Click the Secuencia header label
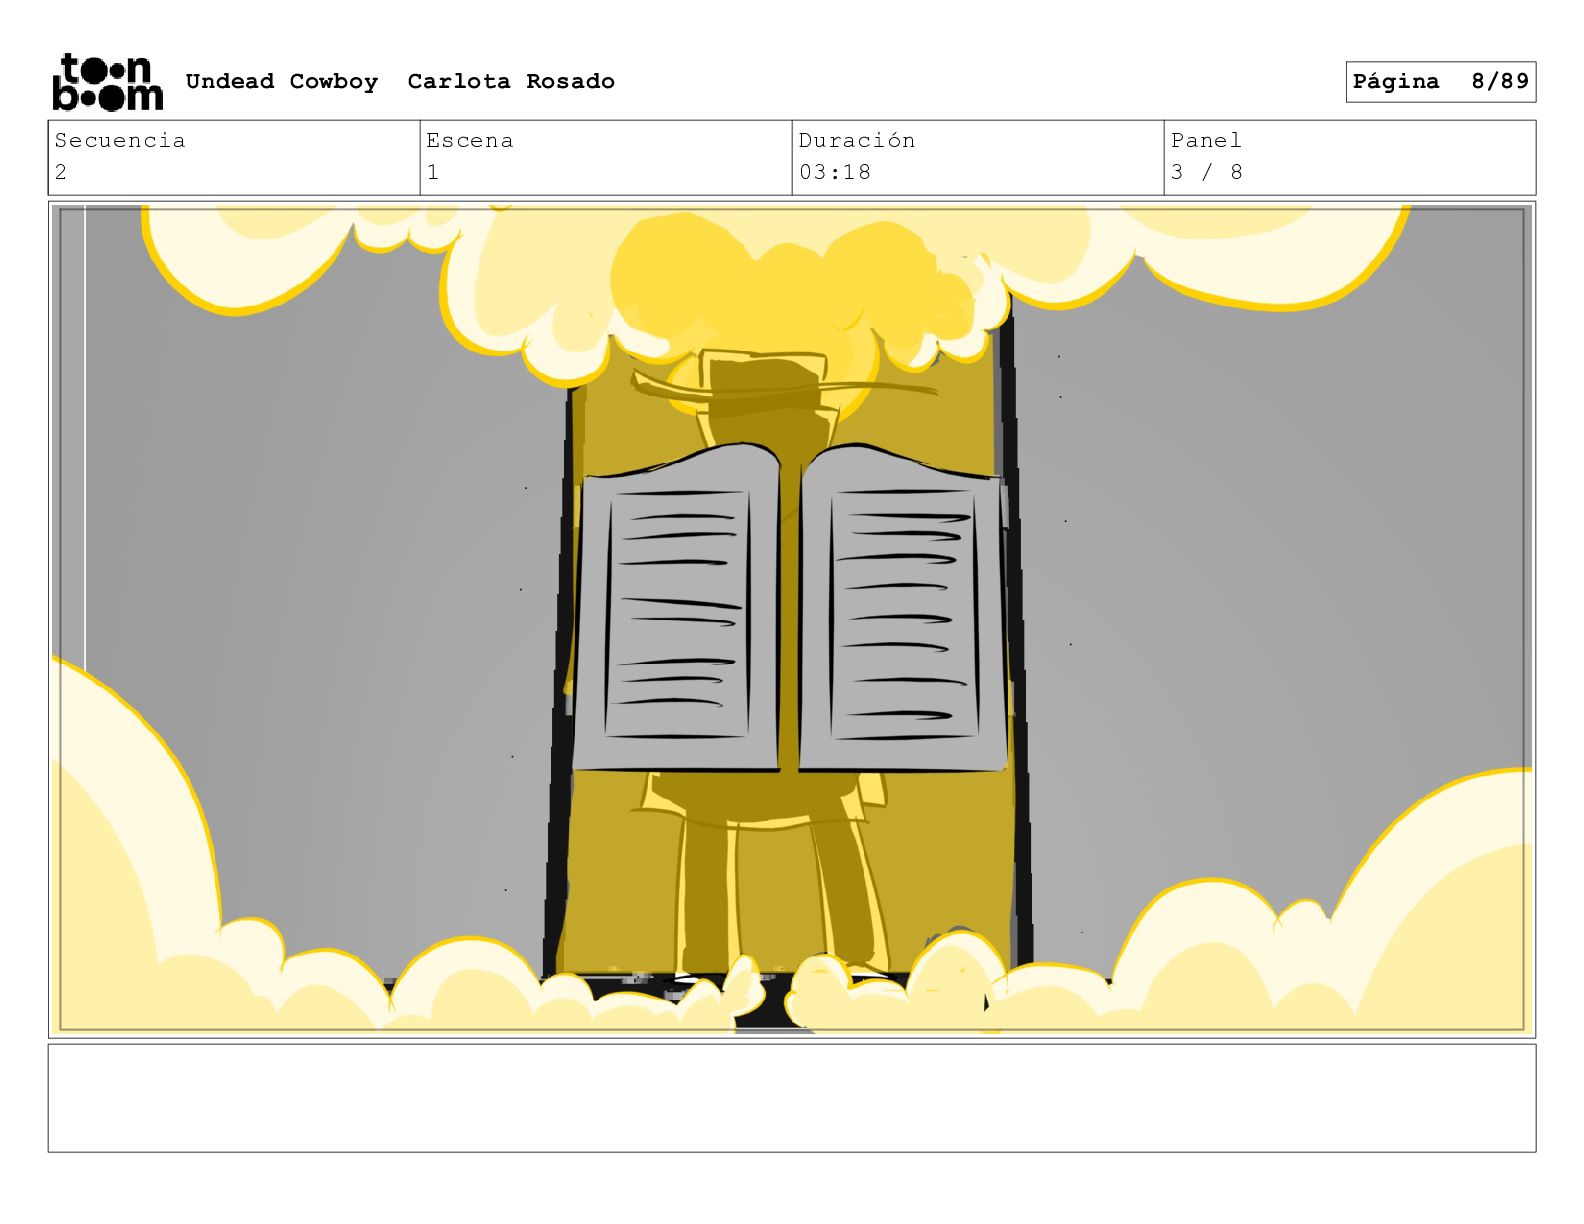This screenshot has height=1224, width=1584. 120,140
